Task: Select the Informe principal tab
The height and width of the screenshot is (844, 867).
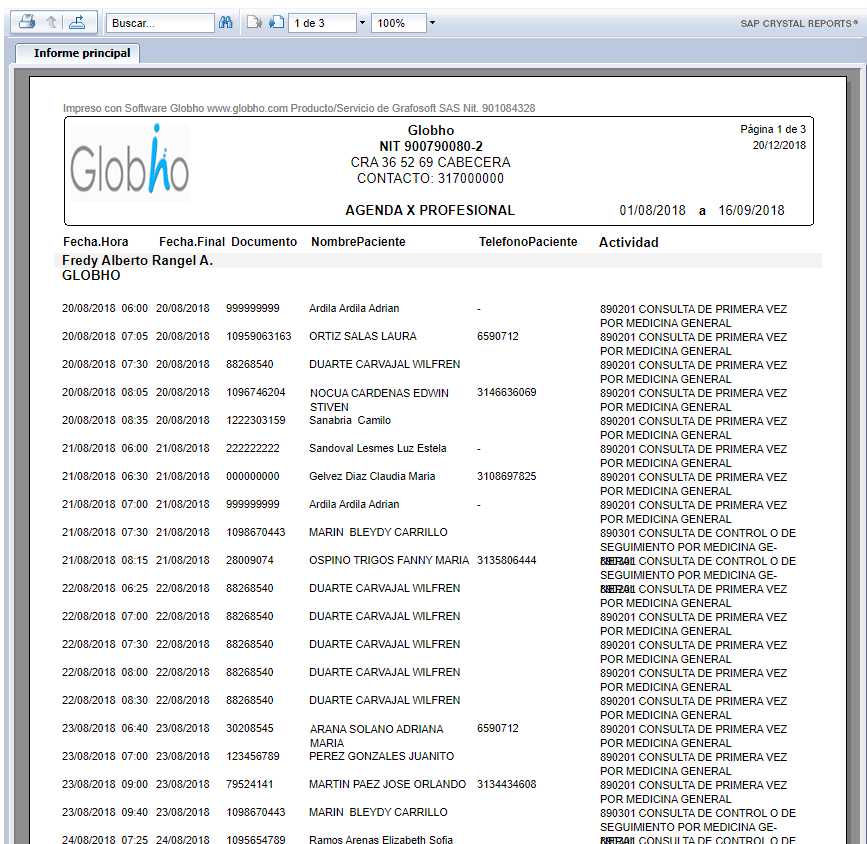Action: click(x=81, y=53)
